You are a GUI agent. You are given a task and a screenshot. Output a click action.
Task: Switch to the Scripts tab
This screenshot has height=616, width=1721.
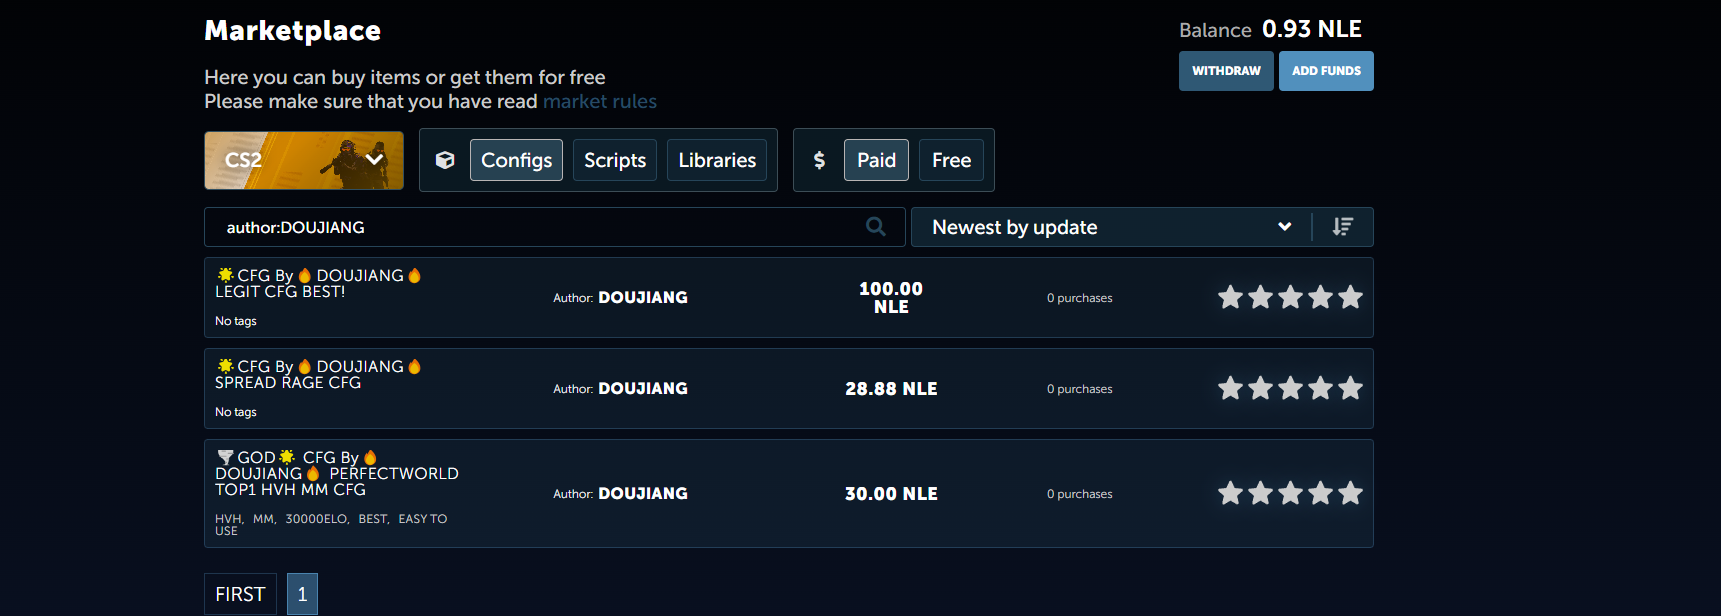click(x=614, y=160)
